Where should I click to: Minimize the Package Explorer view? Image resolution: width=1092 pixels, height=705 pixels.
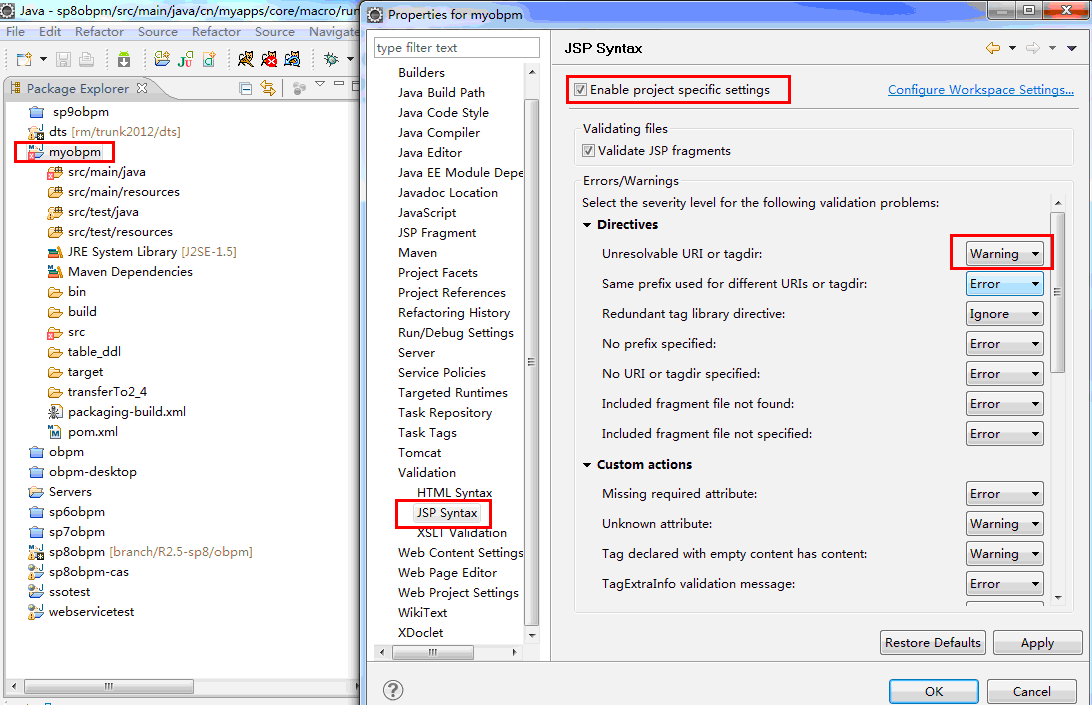[x=339, y=84]
